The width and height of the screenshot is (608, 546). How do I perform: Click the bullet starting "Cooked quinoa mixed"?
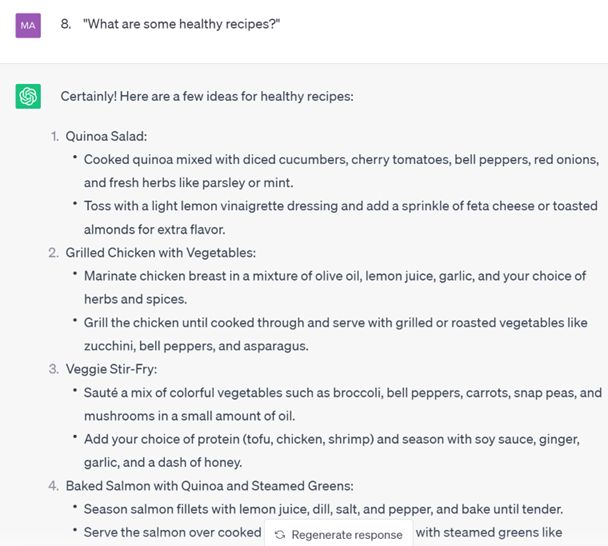tap(341, 160)
